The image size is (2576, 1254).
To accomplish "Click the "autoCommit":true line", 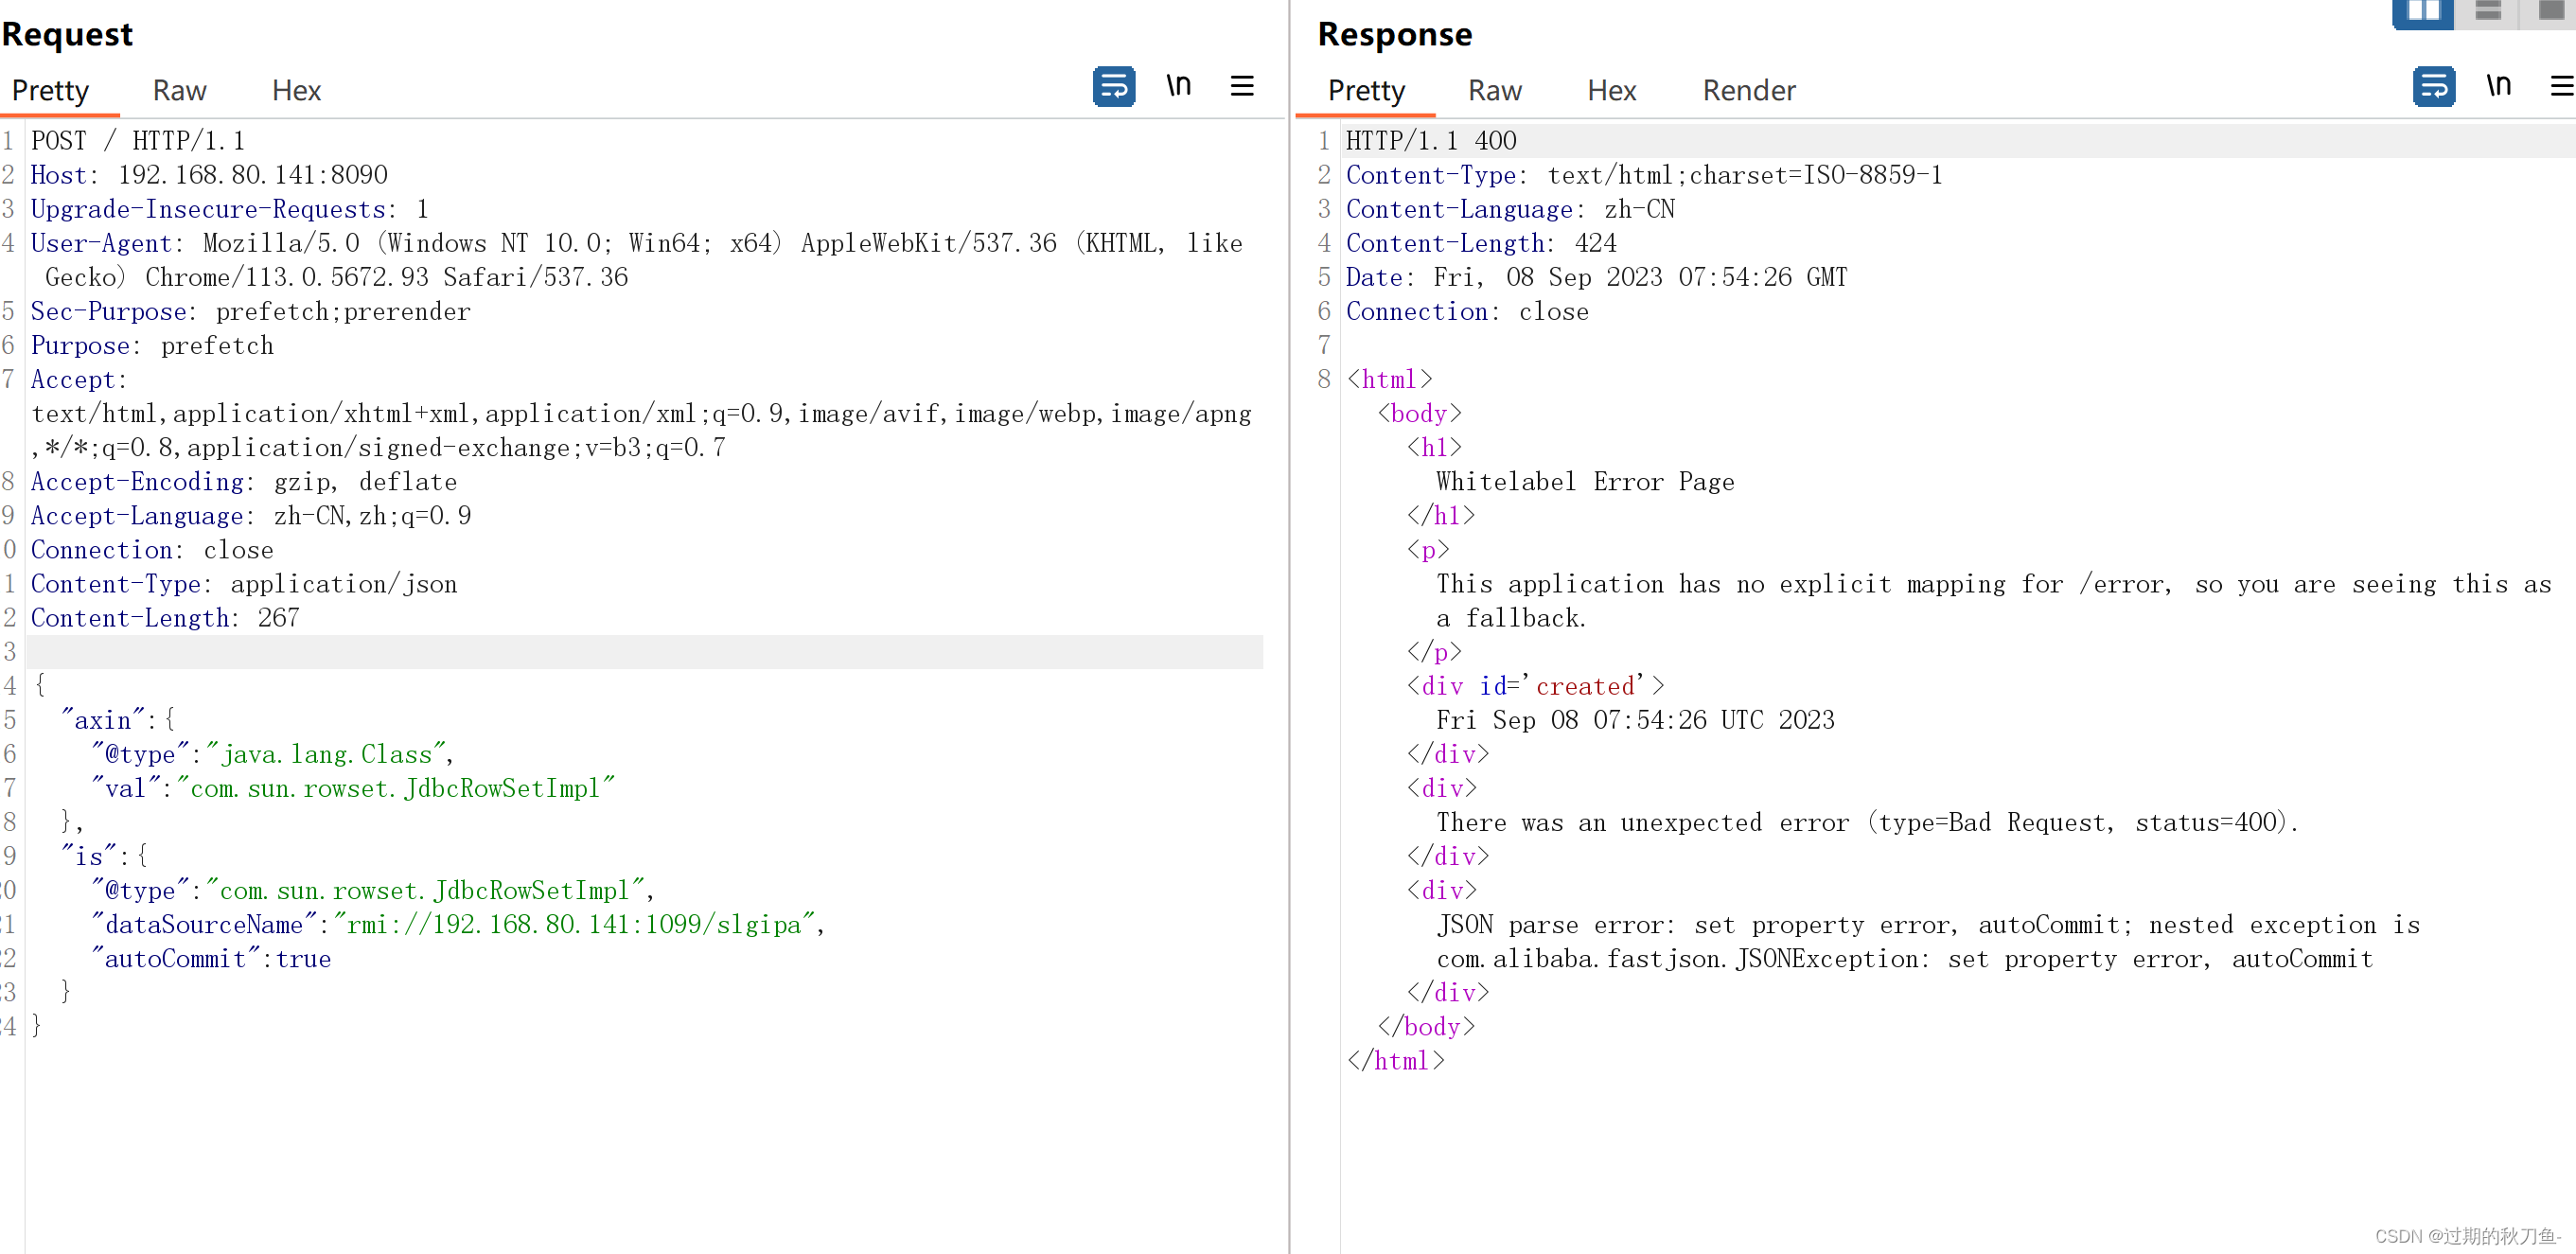I will 210,958.
